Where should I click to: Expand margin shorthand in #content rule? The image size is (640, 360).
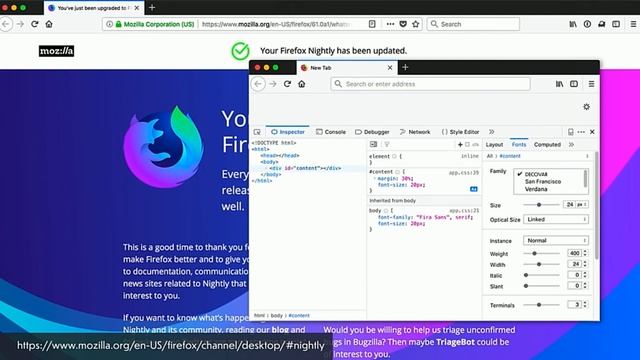(375, 178)
